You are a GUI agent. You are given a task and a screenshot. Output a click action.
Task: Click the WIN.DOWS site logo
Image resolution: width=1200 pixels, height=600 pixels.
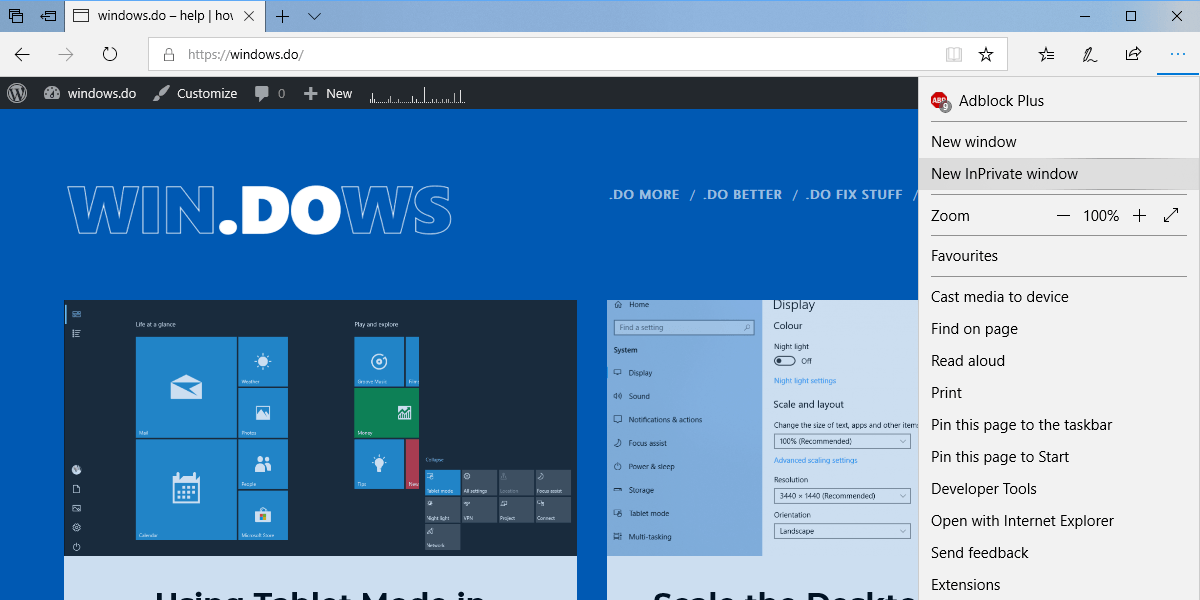click(x=259, y=210)
